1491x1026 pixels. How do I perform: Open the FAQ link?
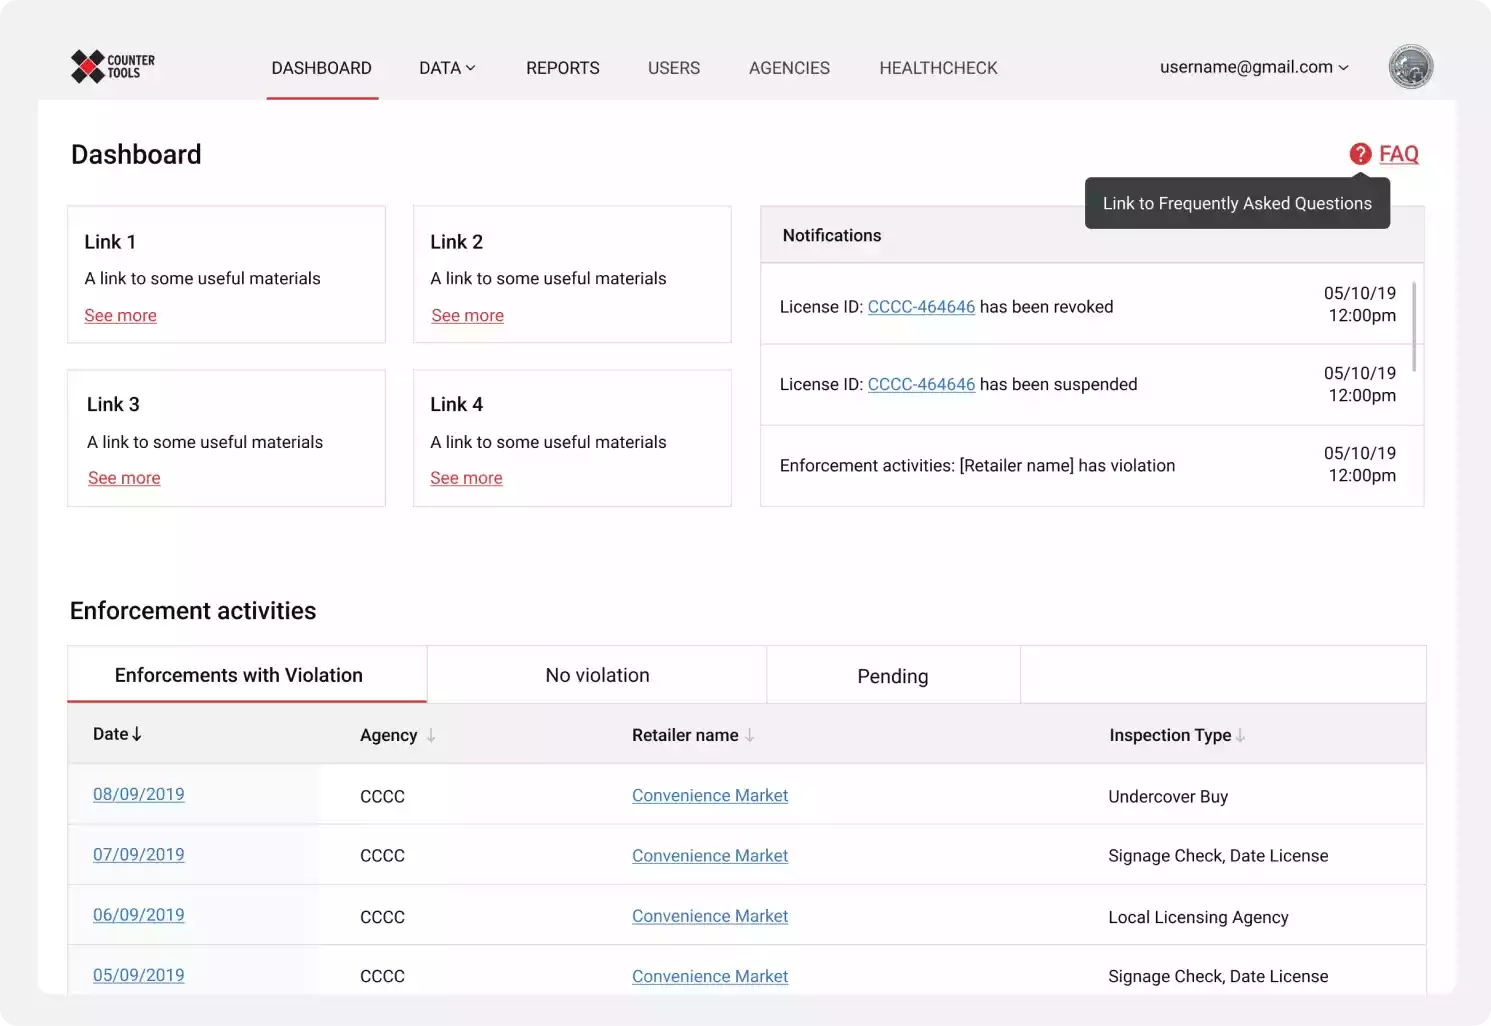(1399, 154)
